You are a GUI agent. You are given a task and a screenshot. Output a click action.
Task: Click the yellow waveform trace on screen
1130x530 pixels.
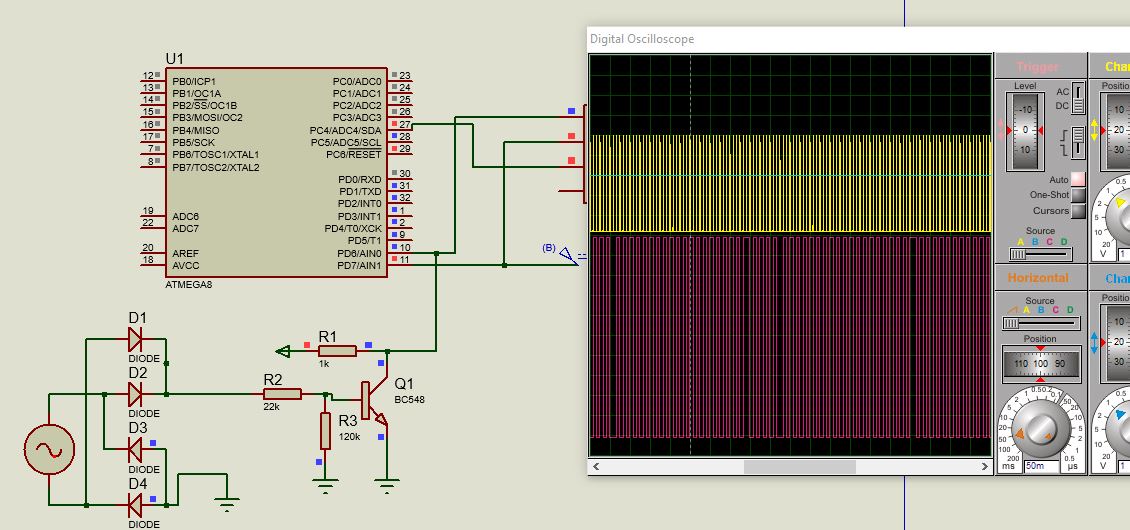(791, 183)
